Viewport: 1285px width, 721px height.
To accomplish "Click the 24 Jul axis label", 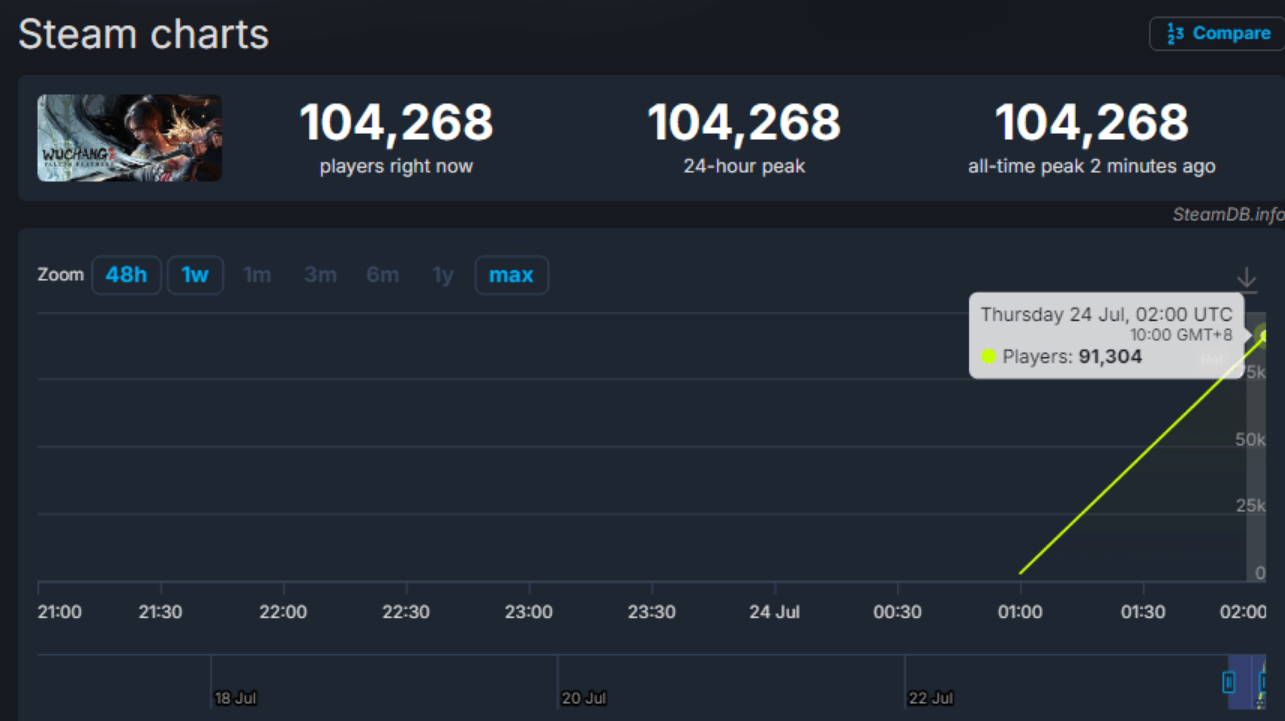I will click(775, 612).
